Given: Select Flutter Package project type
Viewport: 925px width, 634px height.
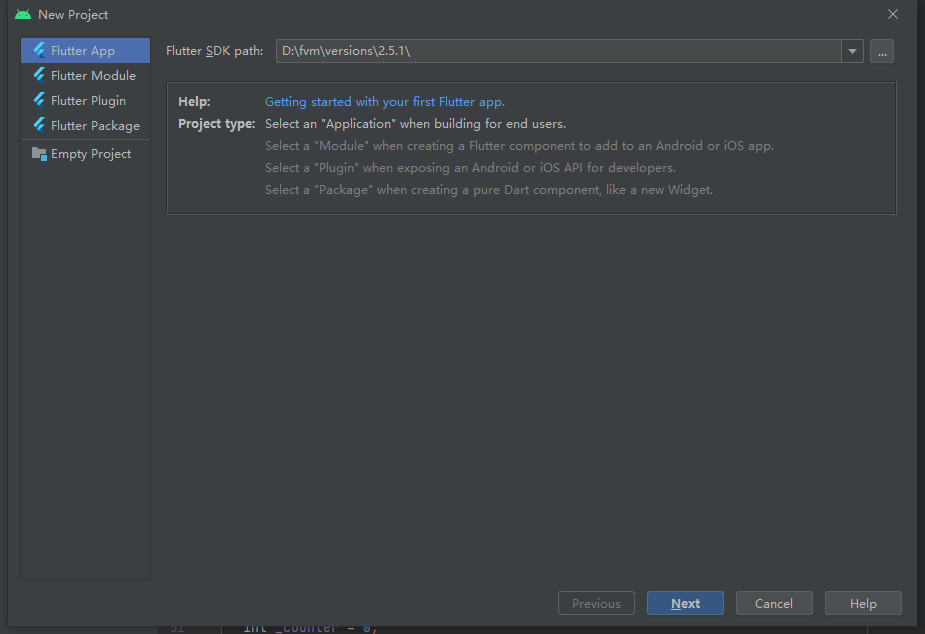Looking at the screenshot, I should [x=85, y=126].
